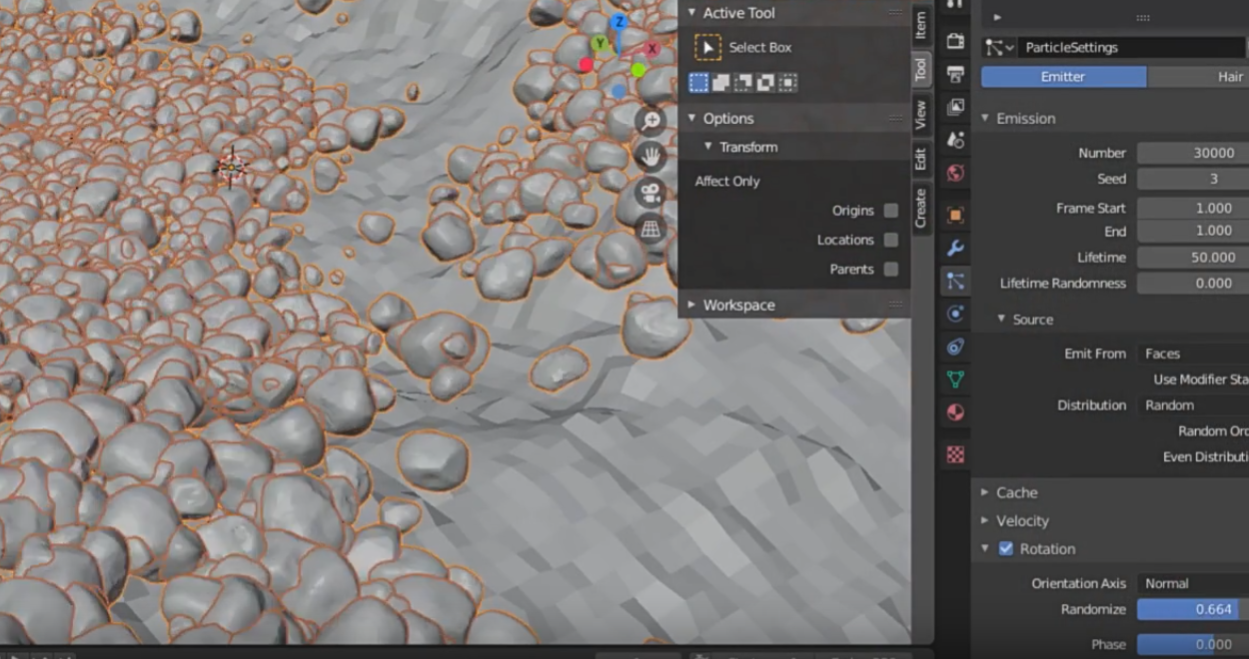Open Physics properties icon
Image resolution: width=1249 pixels, height=659 pixels.
coord(955,314)
